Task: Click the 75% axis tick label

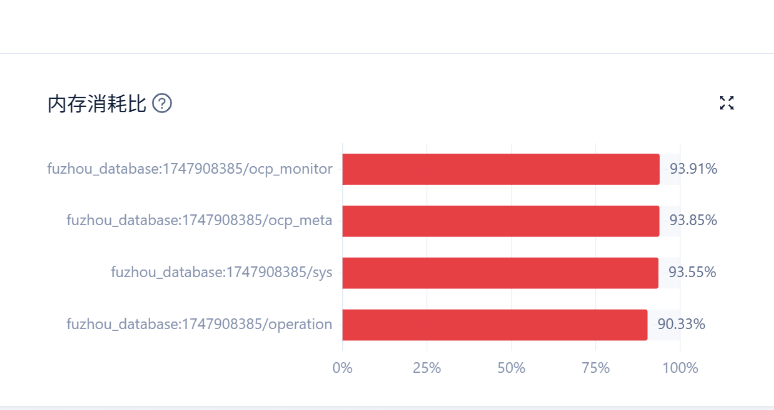Action: [x=596, y=368]
